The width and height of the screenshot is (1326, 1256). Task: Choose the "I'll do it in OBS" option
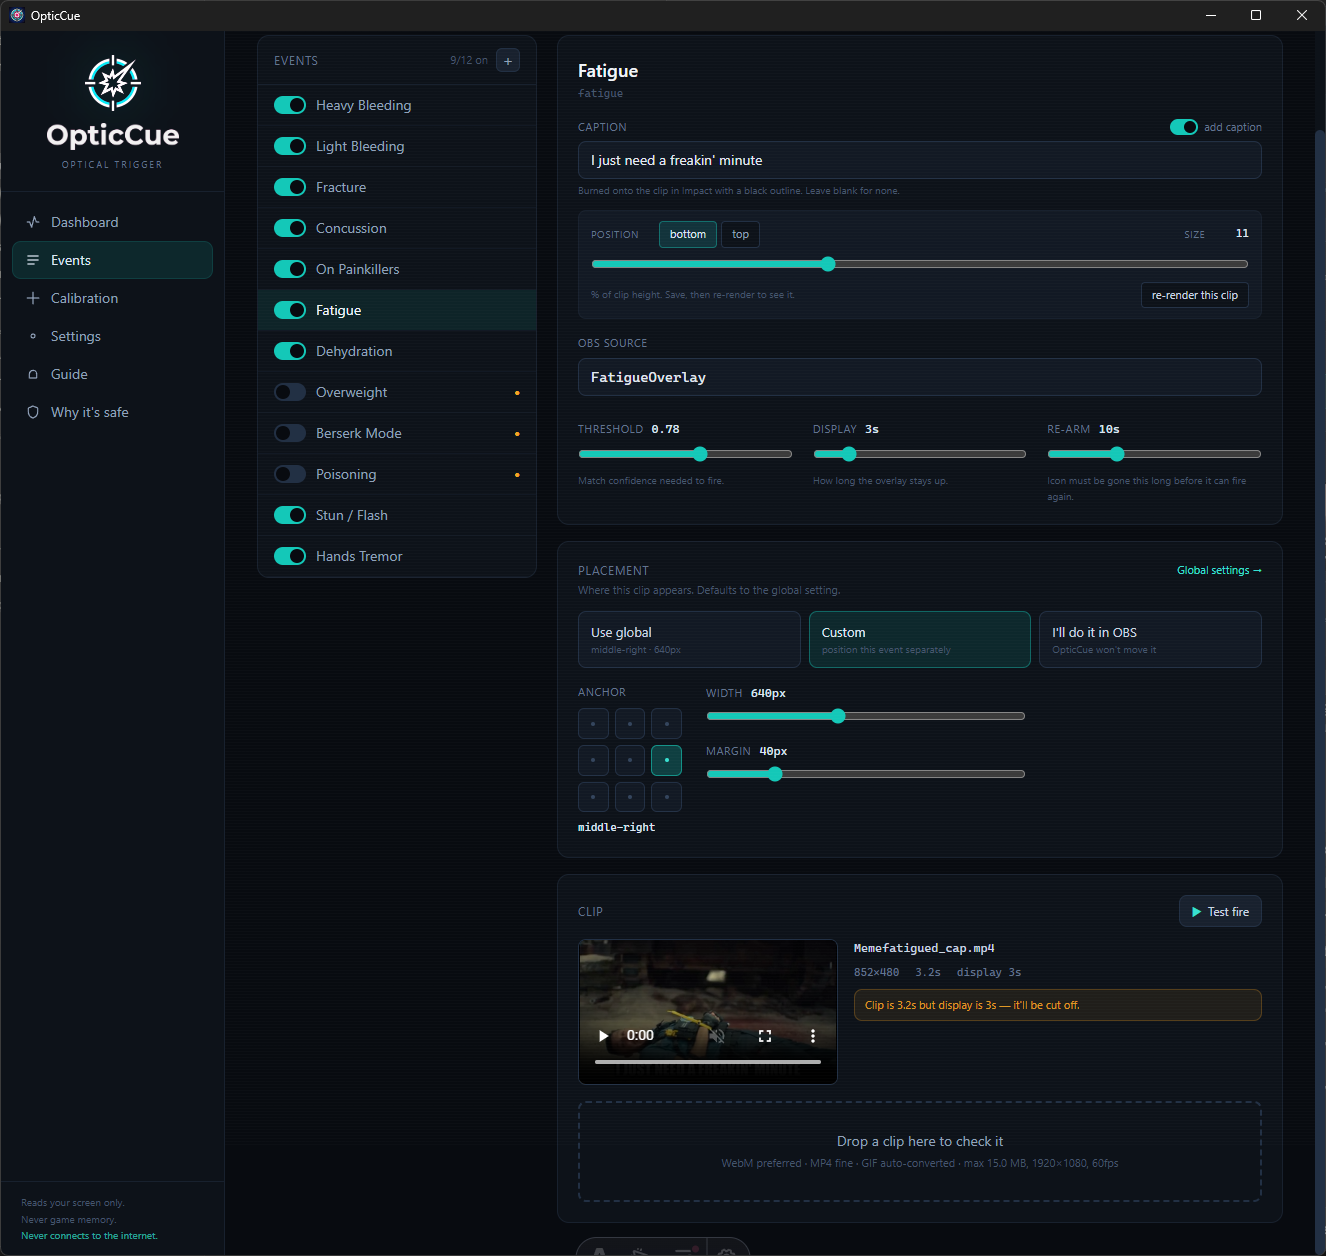click(1150, 639)
